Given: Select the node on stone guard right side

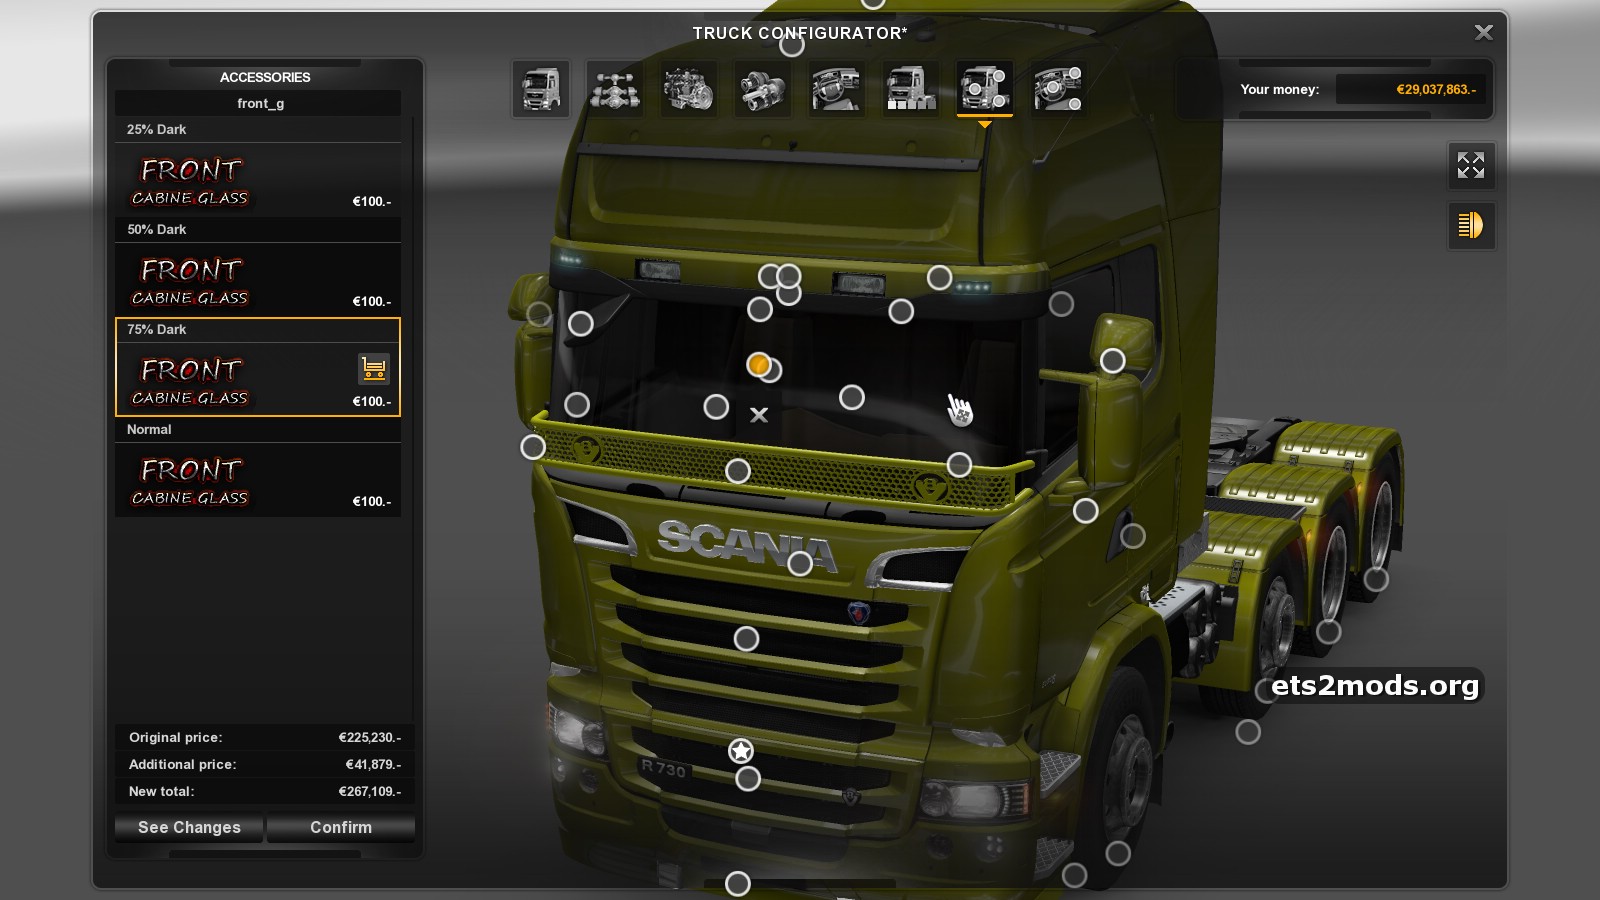Looking at the screenshot, I should (959, 465).
